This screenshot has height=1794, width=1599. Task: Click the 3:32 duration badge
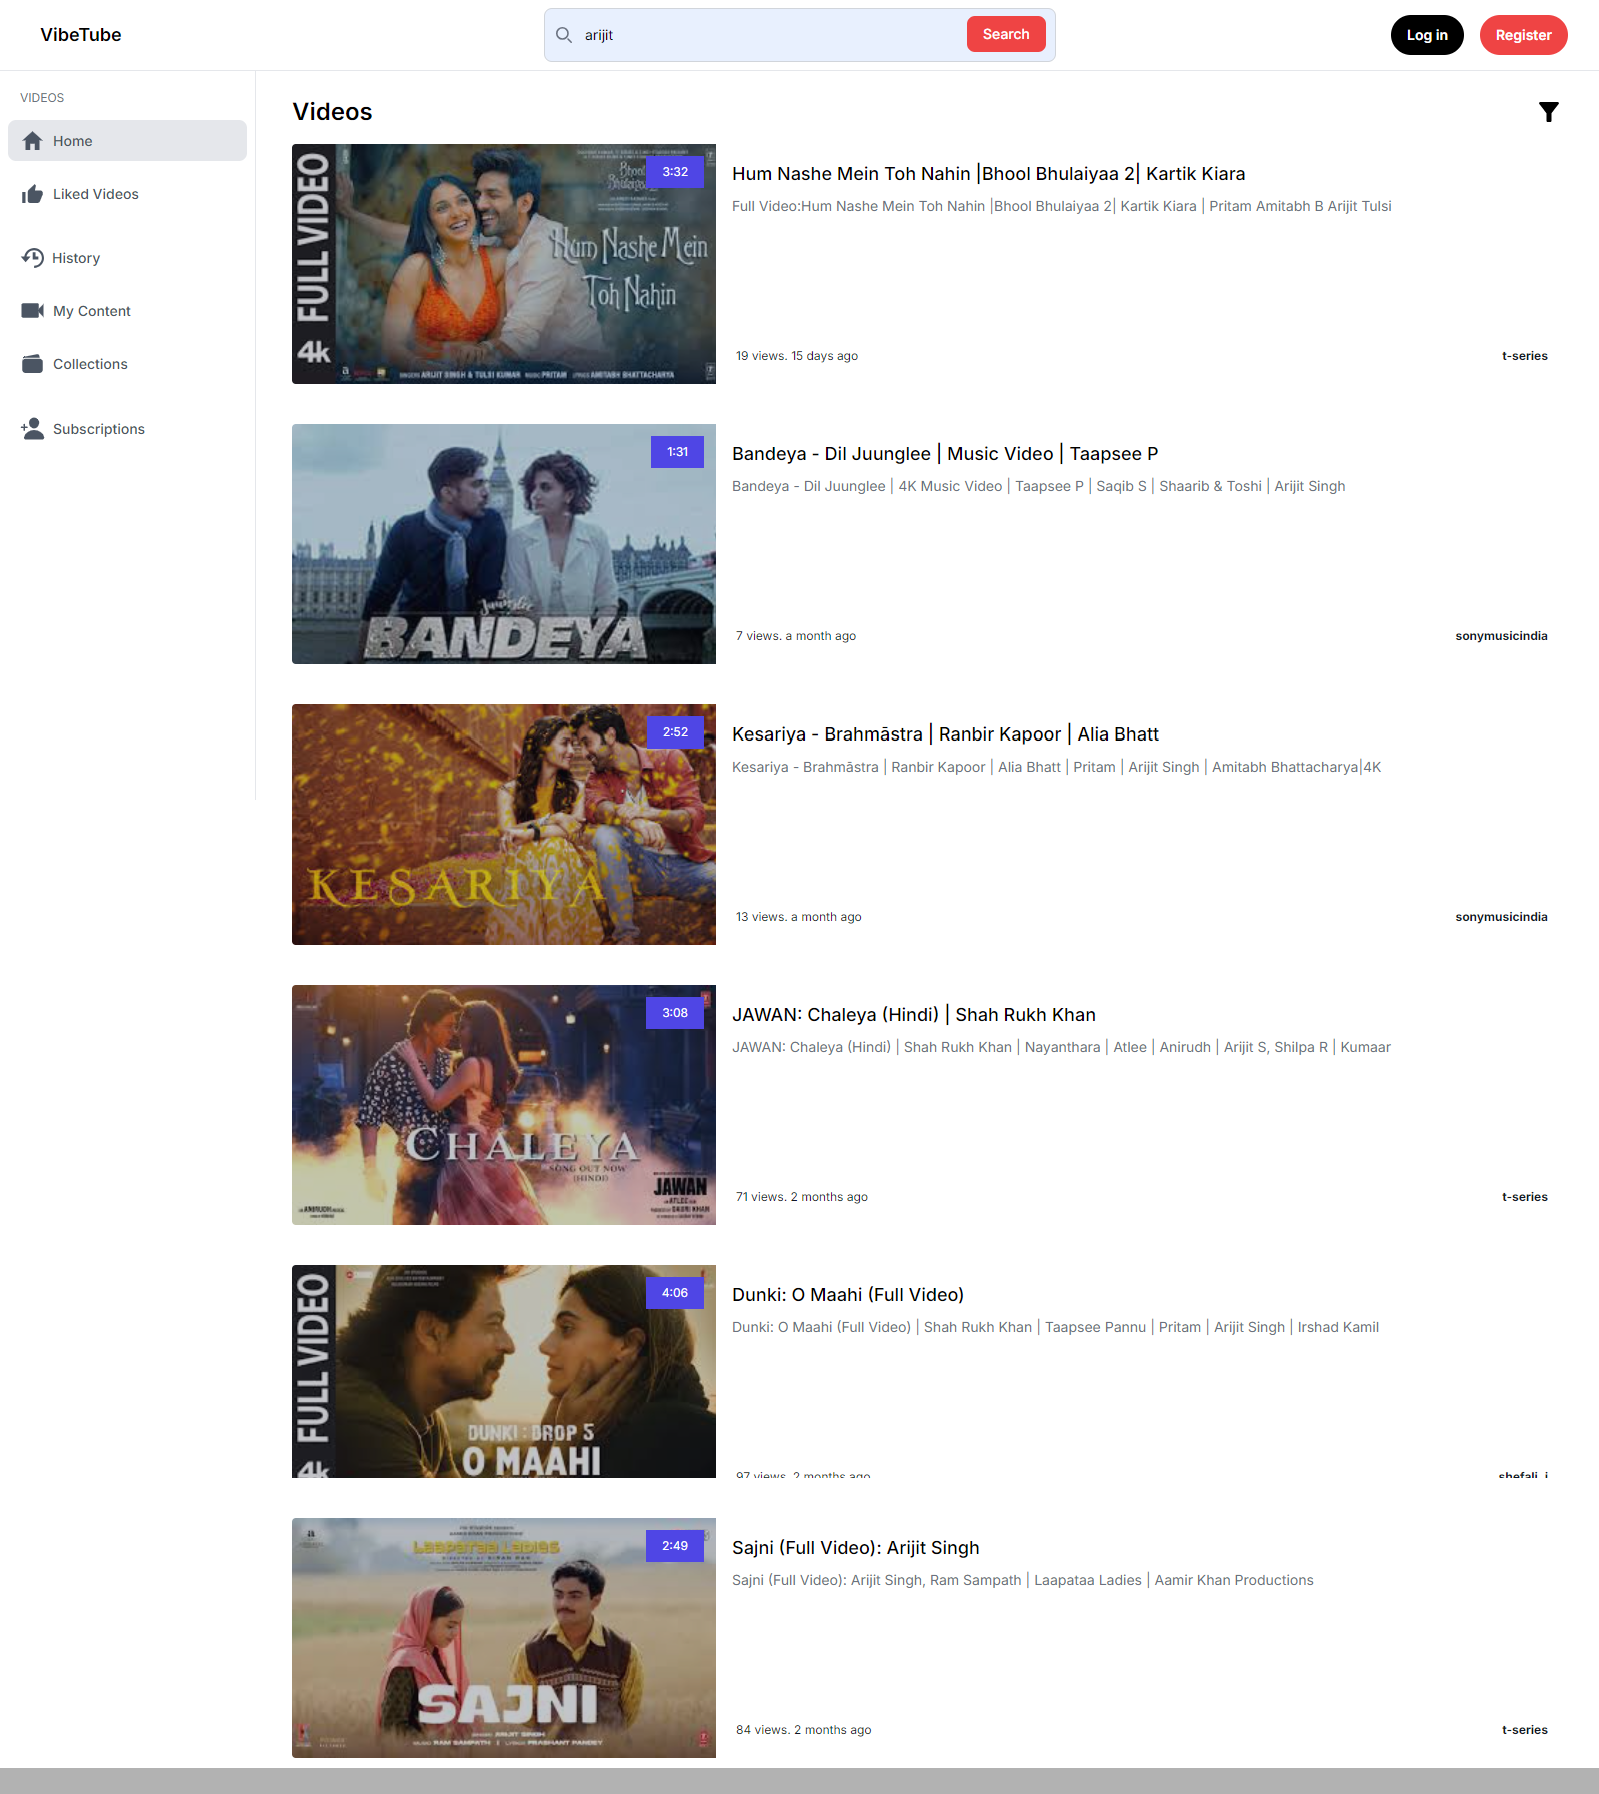tap(675, 172)
